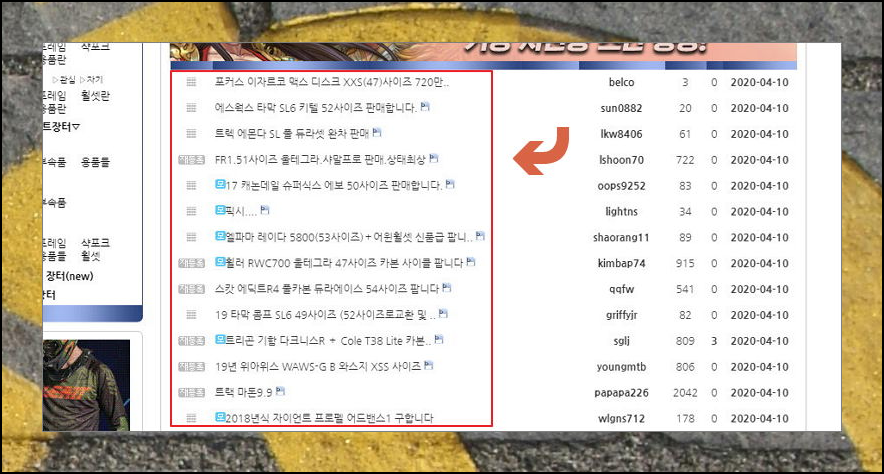This screenshot has width=884, height=474.
Task: Open 용품들 sidebar category beside 부속품
Action: 95,162
